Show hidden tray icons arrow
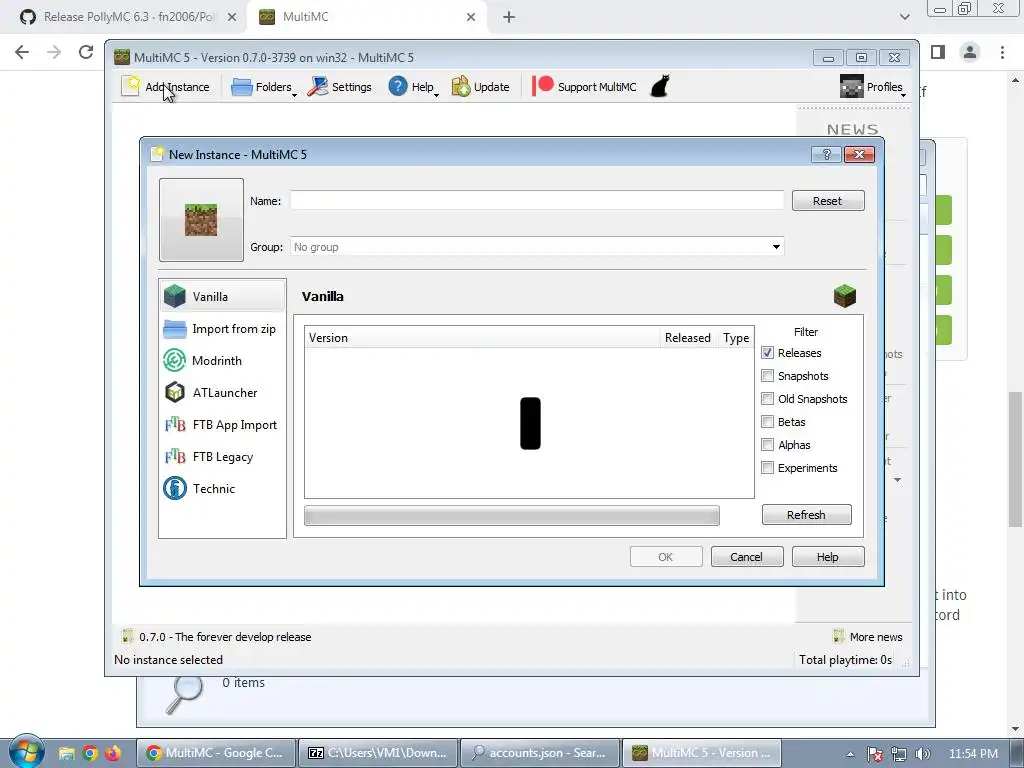Image resolution: width=1024 pixels, height=768 pixels. click(850, 754)
